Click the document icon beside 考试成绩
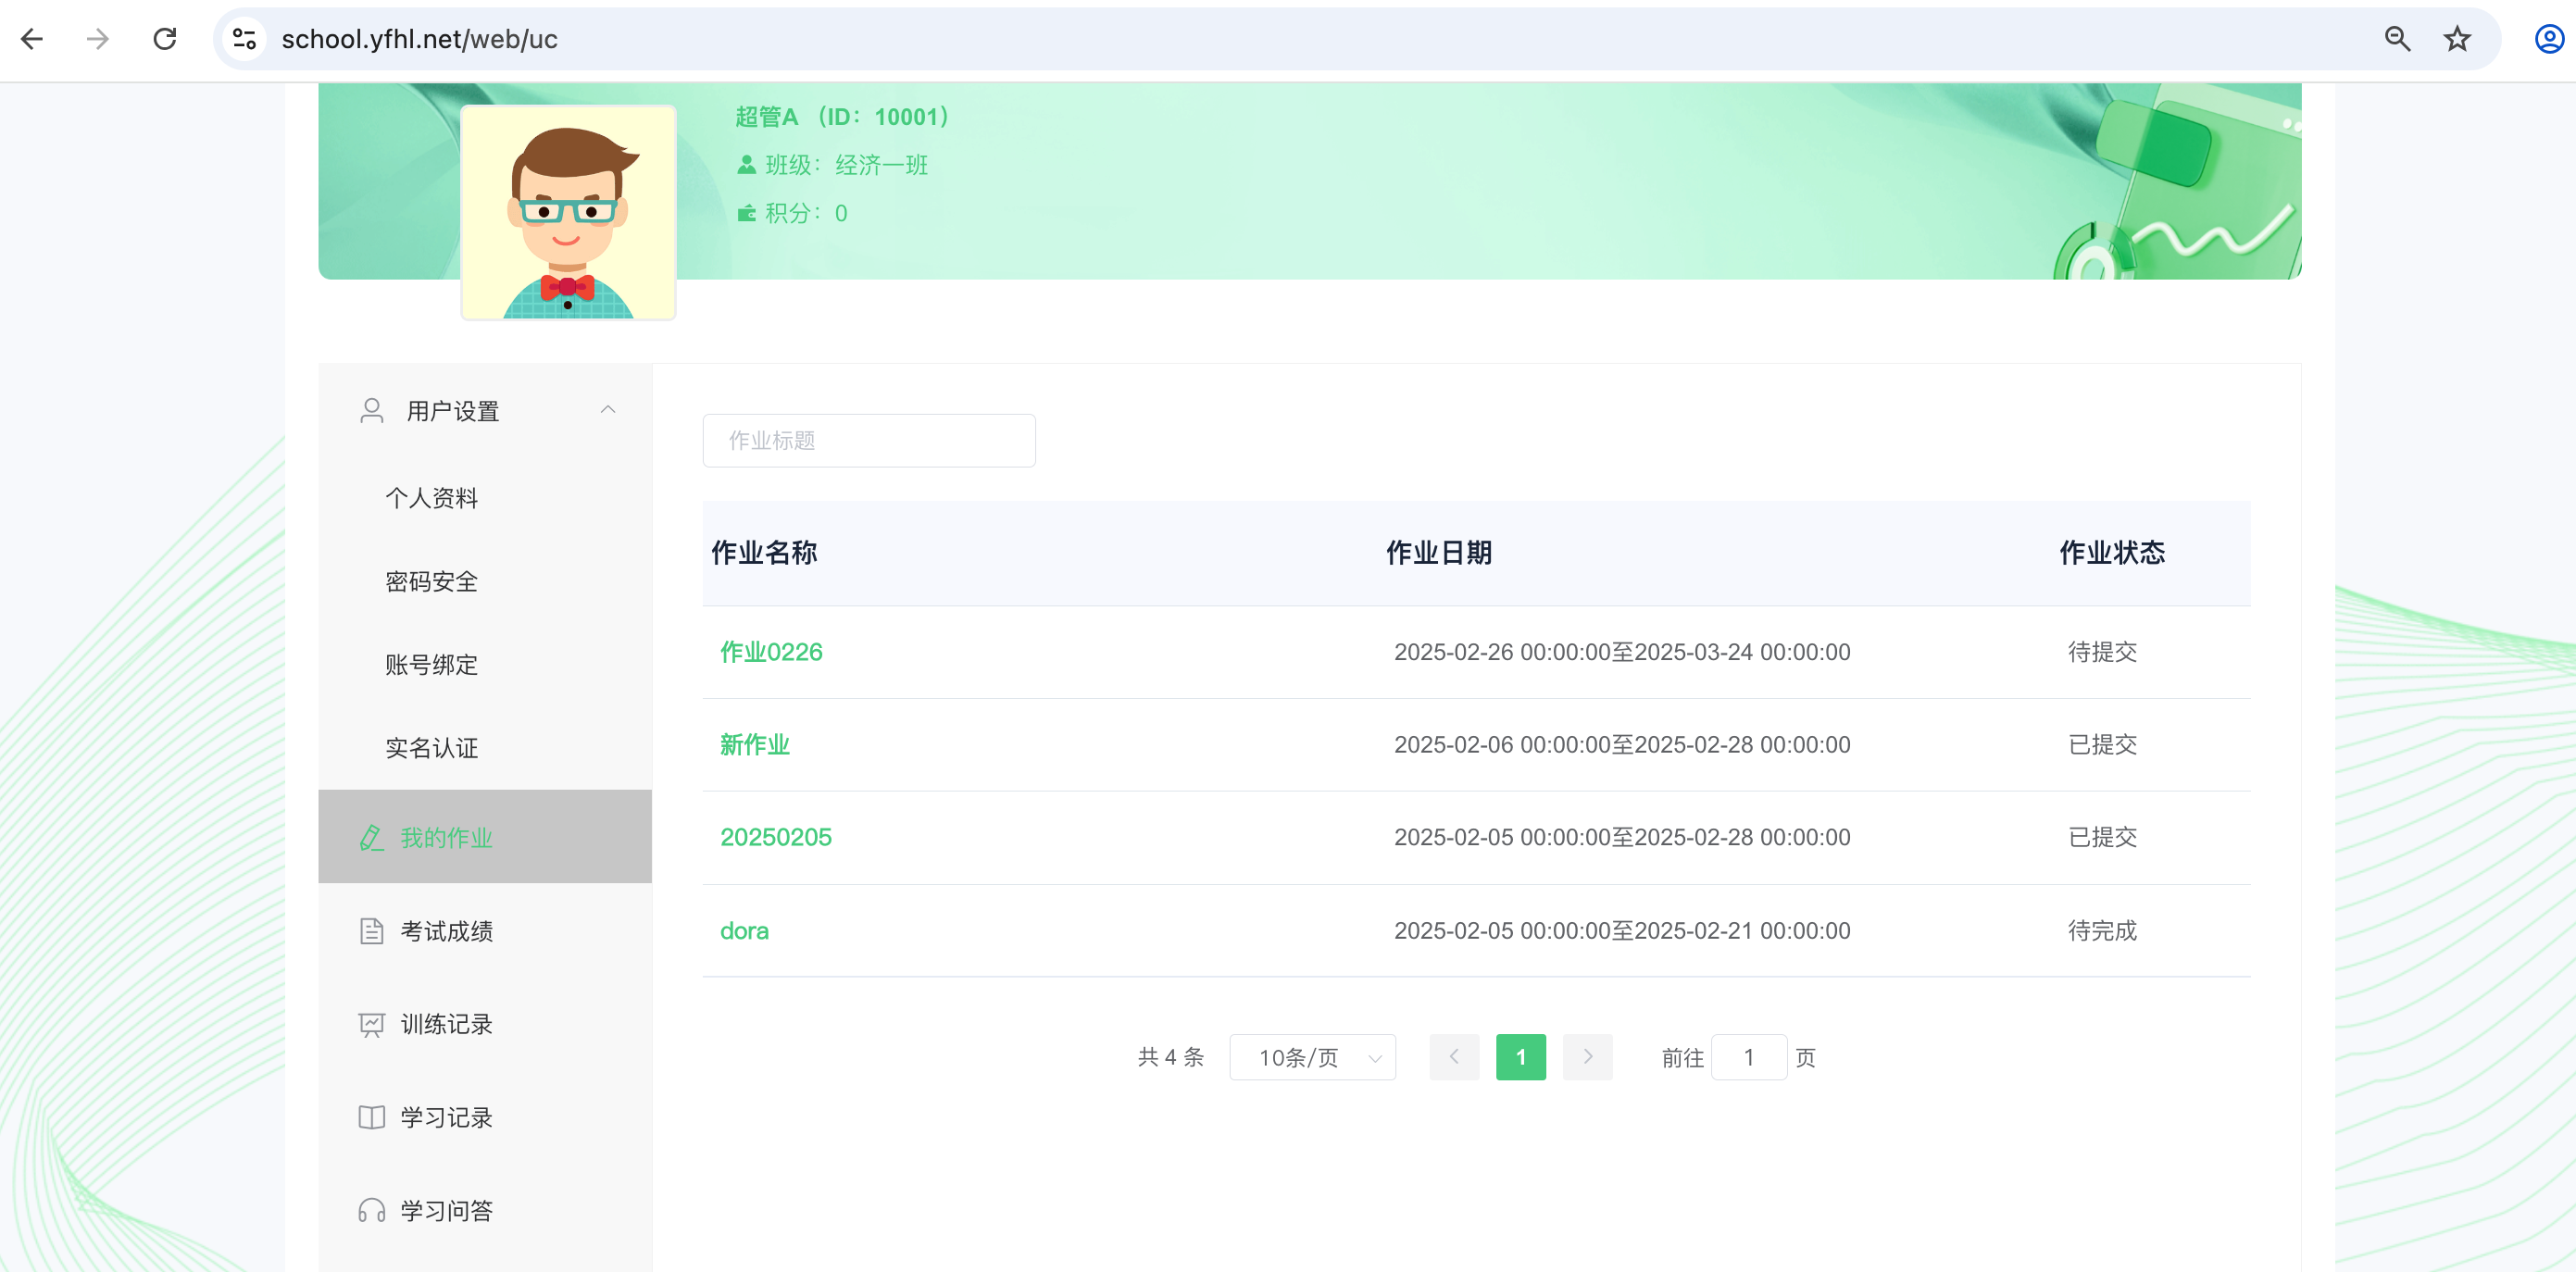 point(371,931)
